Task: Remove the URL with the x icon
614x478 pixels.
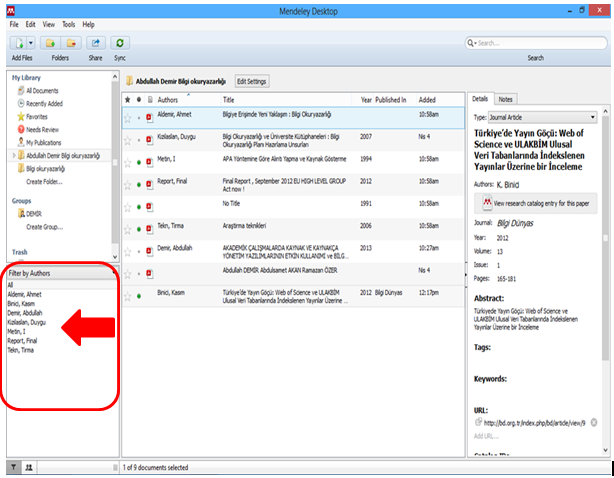Action: click(594, 423)
